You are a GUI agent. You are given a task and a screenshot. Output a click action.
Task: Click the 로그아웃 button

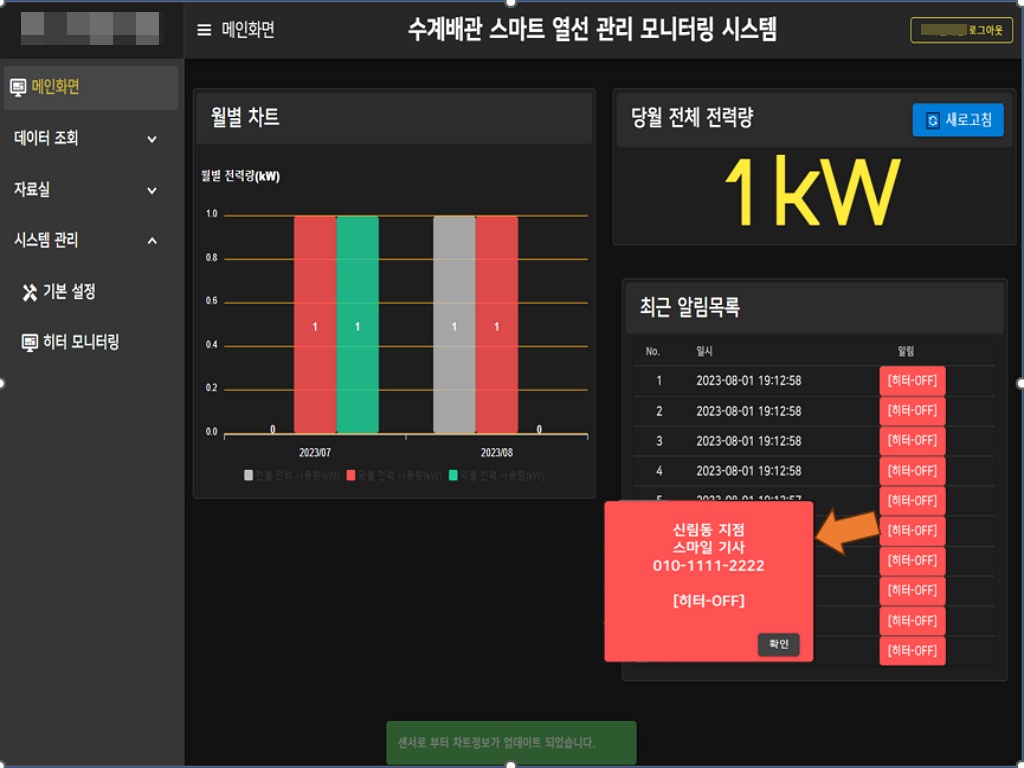pyautogui.click(x=961, y=30)
